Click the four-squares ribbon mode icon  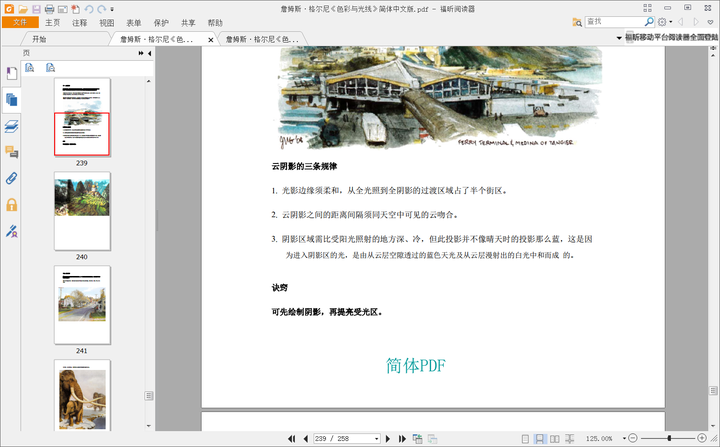click(647, 8)
